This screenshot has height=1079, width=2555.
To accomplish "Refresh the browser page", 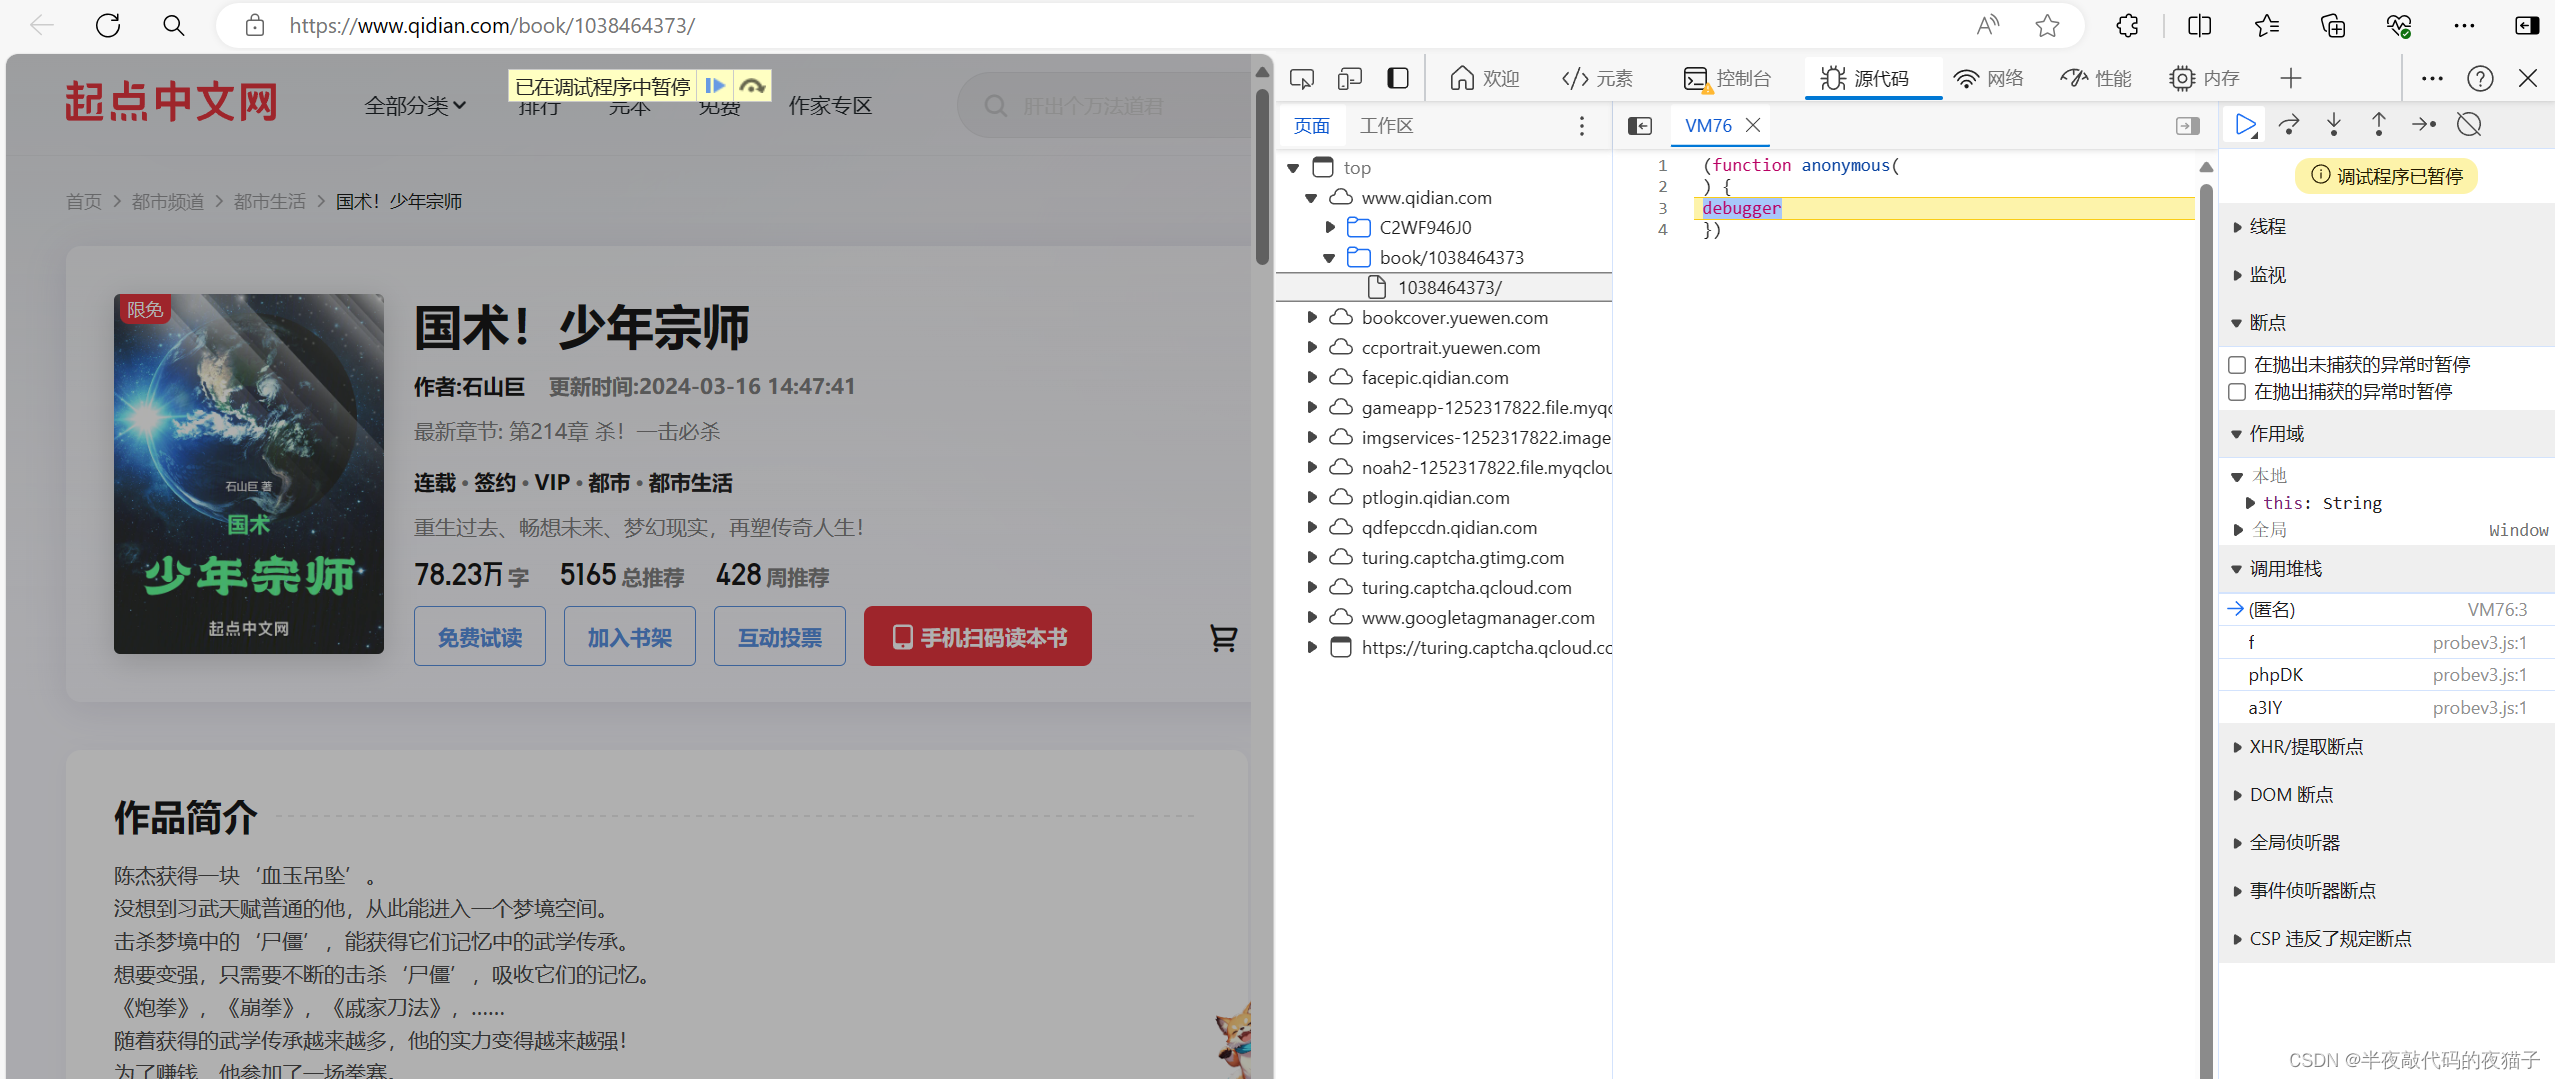I will (x=108, y=25).
